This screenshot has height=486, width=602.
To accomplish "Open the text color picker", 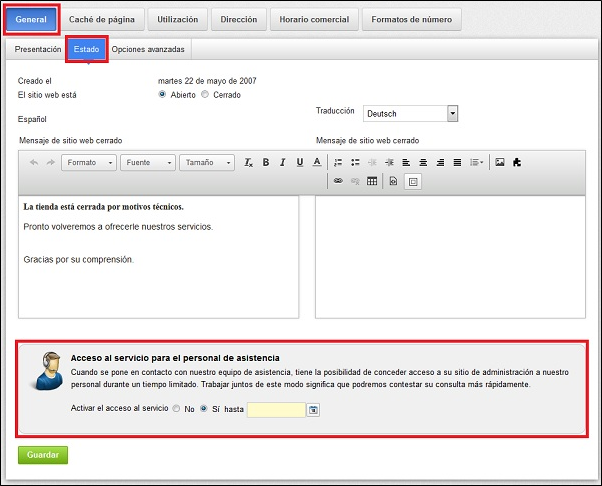I will (x=317, y=162).
